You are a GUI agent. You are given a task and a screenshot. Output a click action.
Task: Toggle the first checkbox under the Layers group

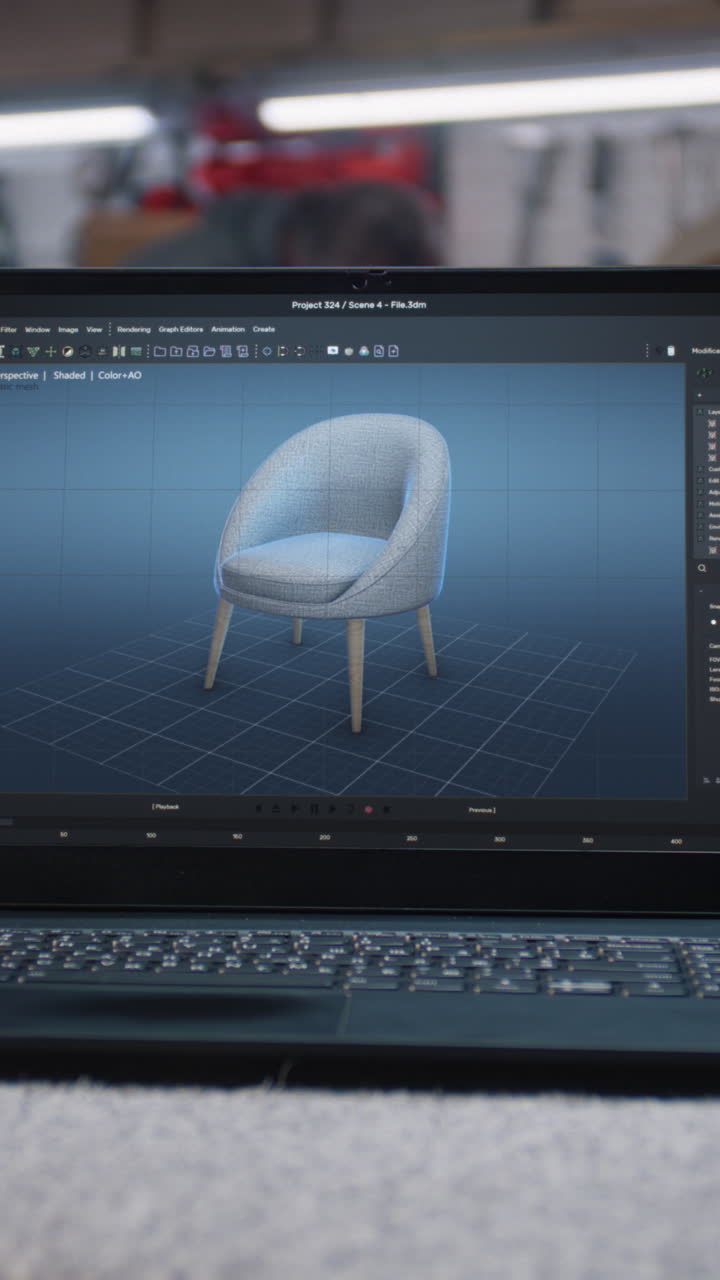pyautogui.click(x=712, y=423)
